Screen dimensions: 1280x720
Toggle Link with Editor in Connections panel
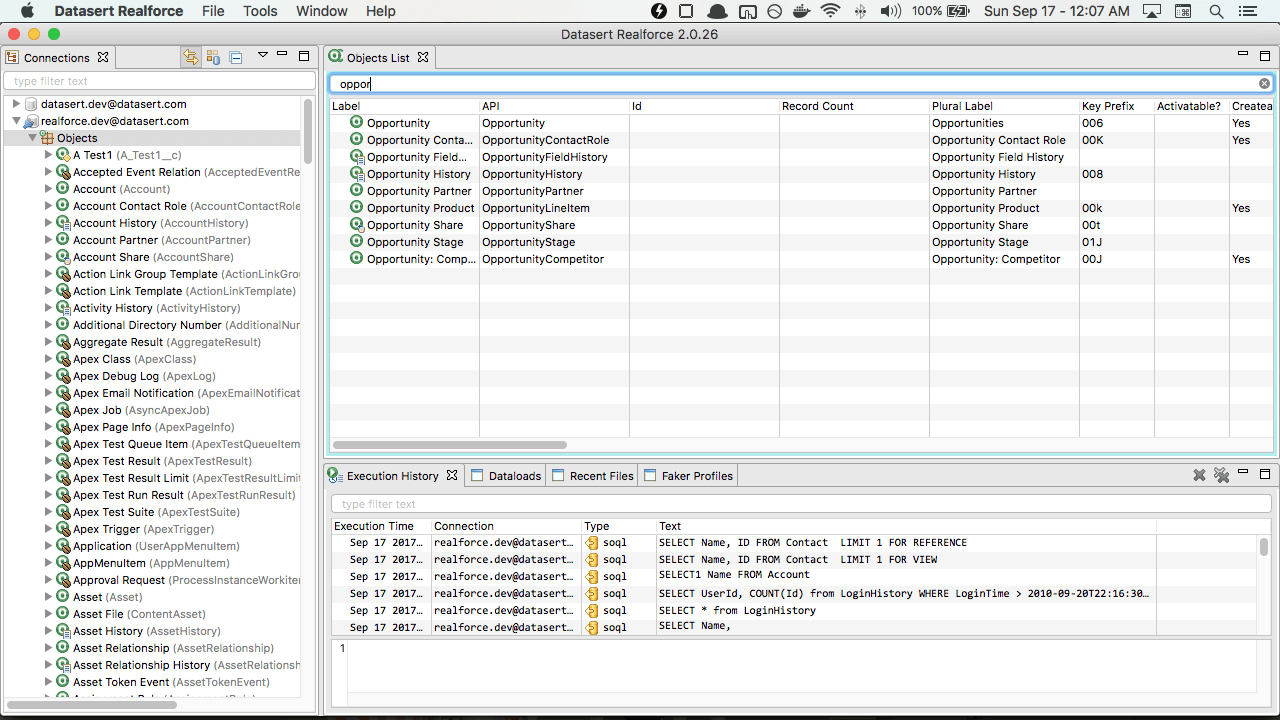[x=190, y=57]
